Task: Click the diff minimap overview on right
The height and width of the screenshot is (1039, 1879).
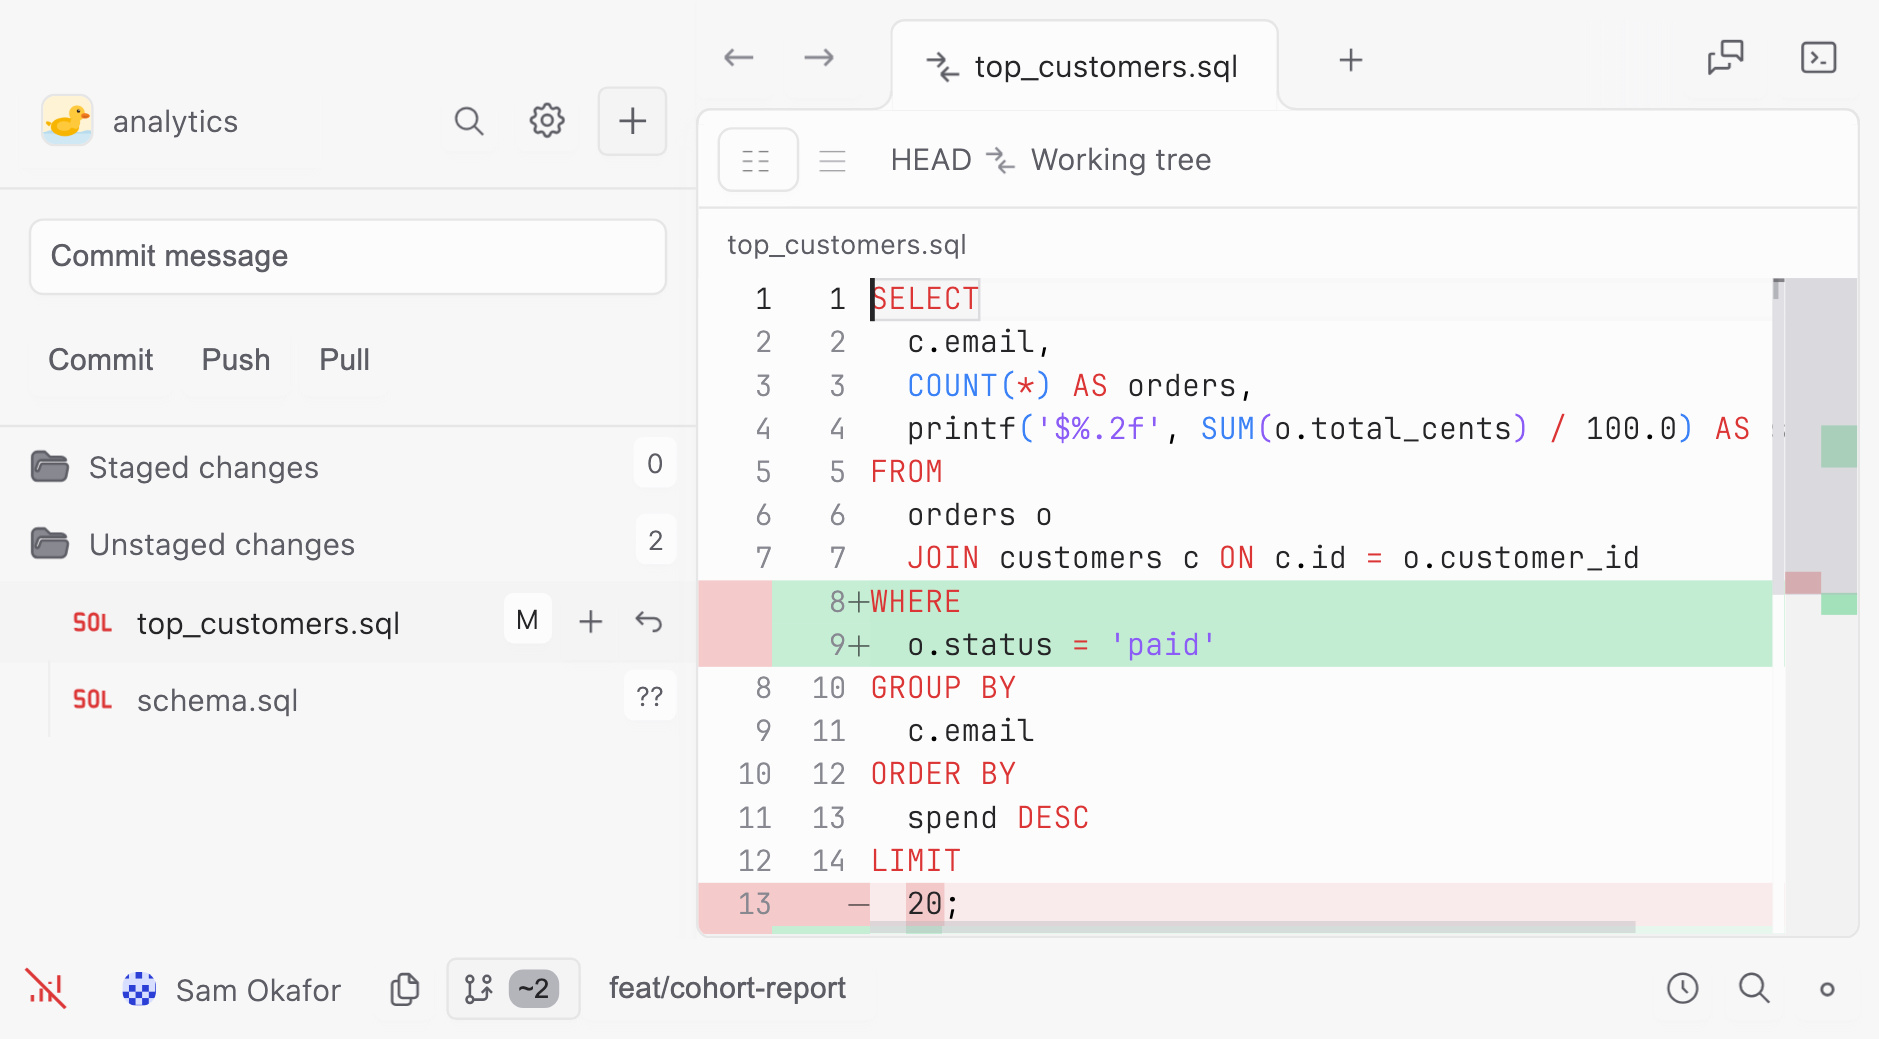Action: tap(1822, 604)
